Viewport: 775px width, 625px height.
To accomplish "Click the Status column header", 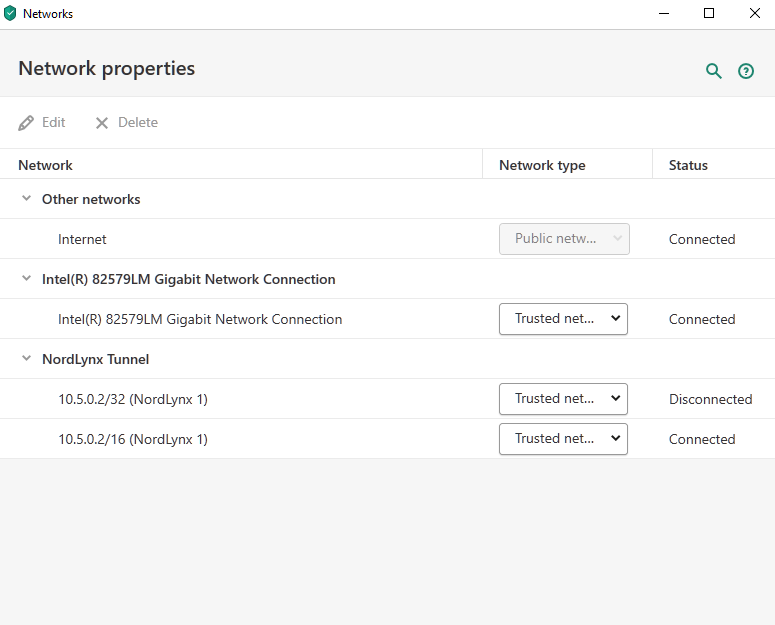I will pos(688,165).
